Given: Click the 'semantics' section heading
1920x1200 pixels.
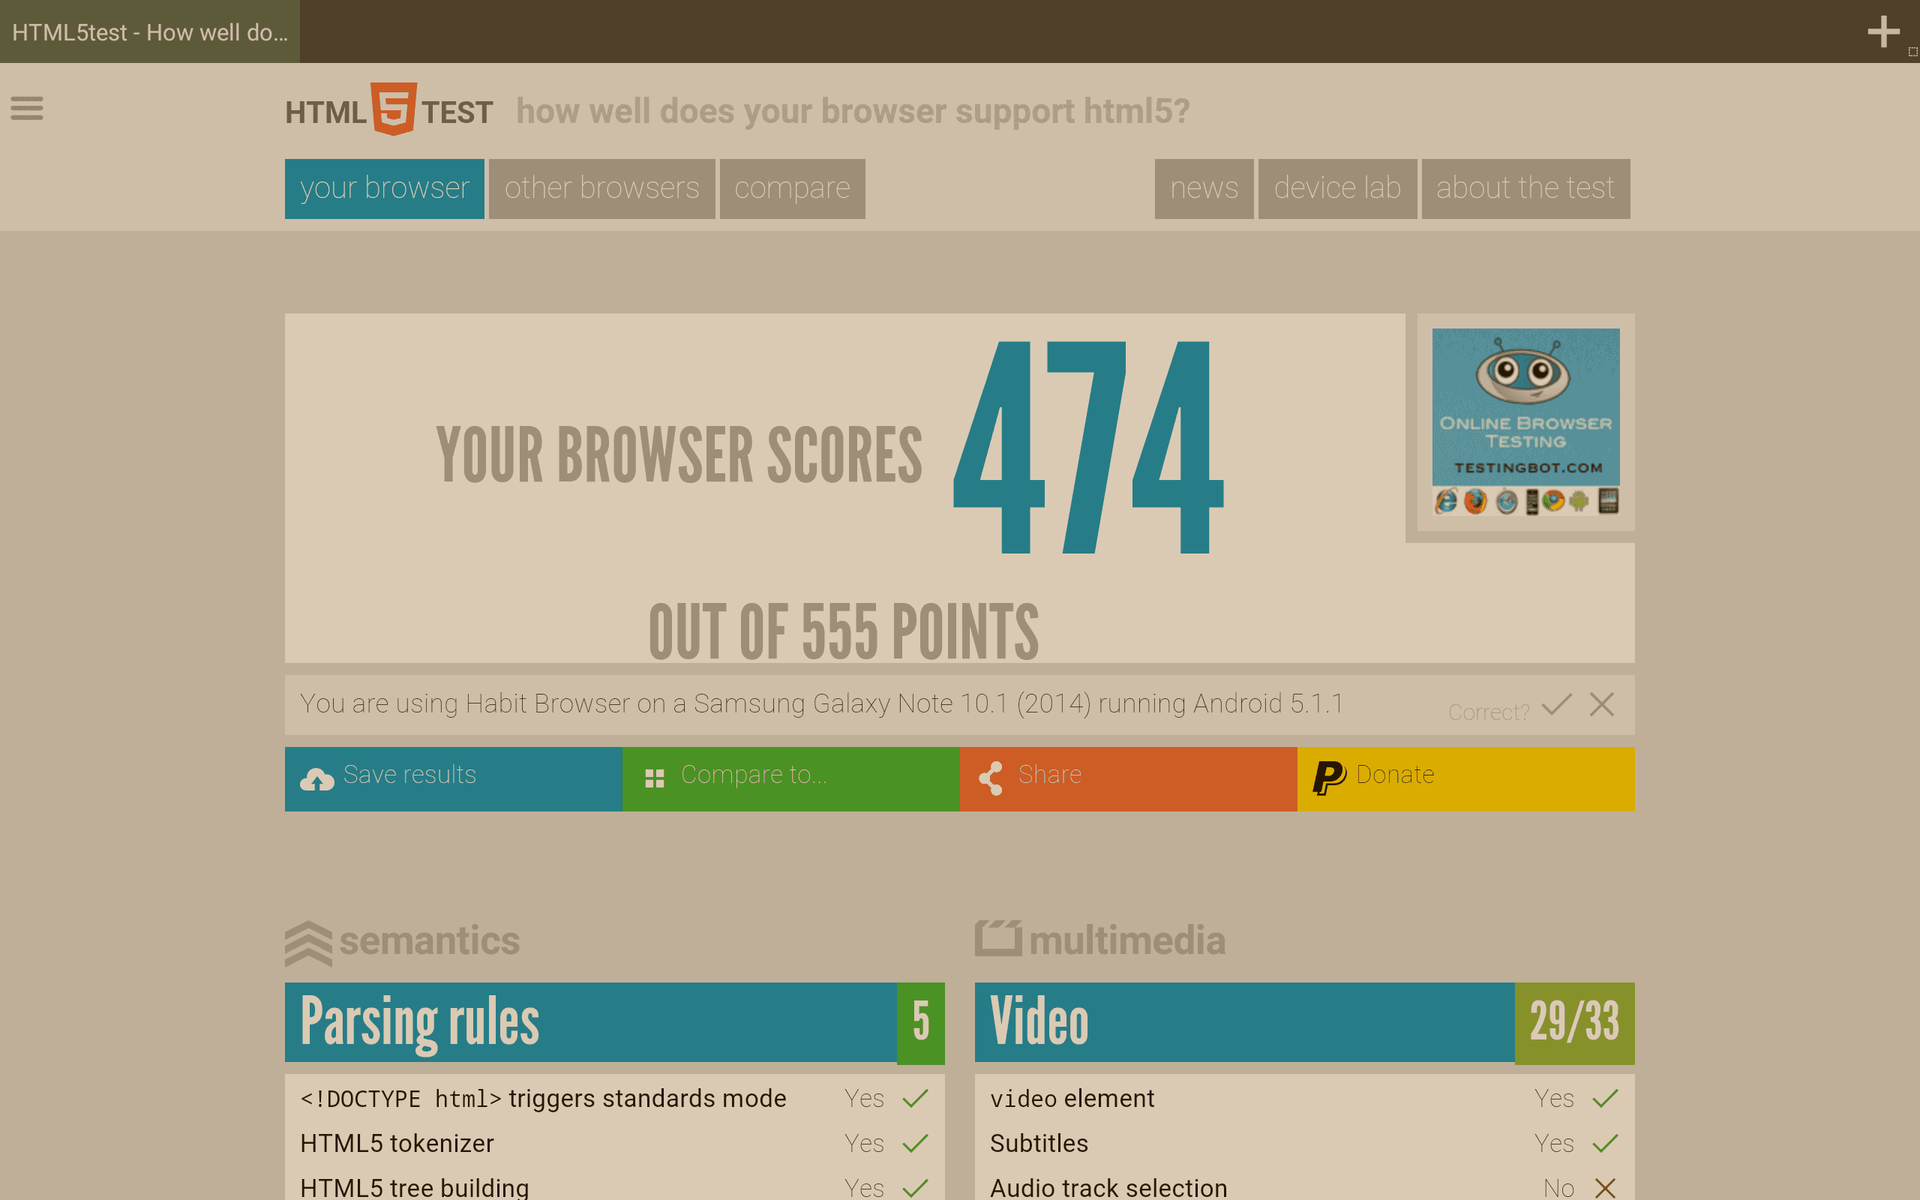Looking at the screenshot, I should [x=429, y=941].
